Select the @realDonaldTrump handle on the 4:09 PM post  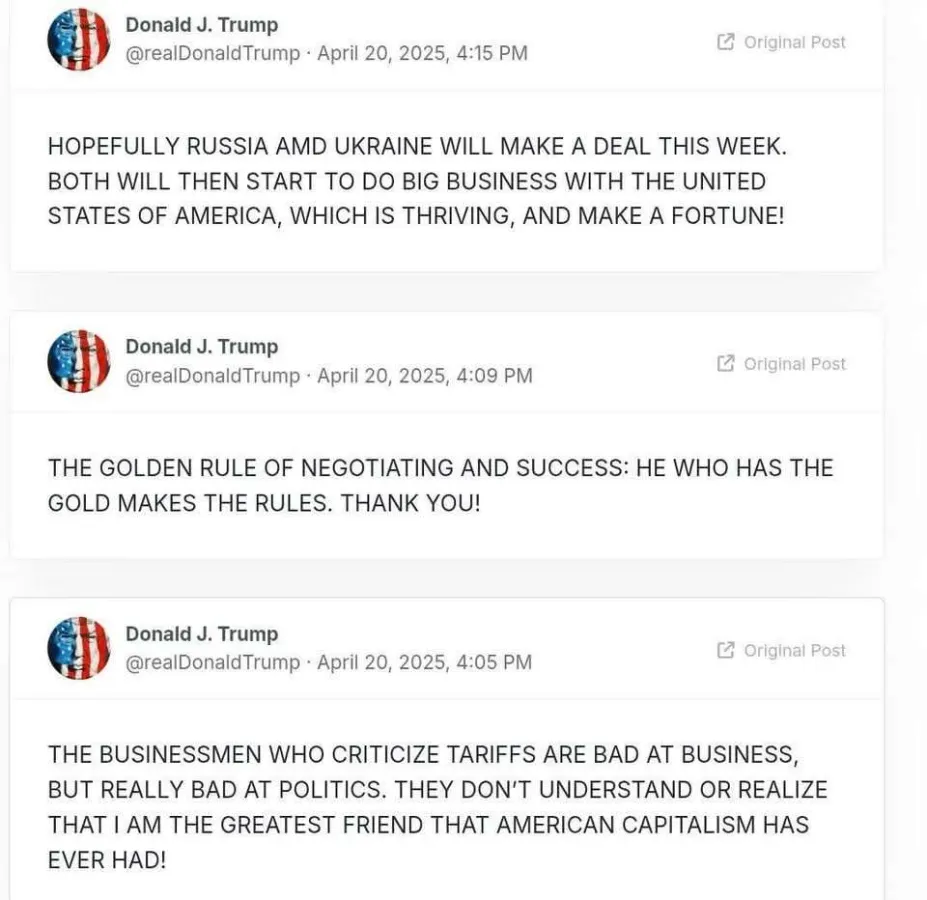tap(213, 375)
